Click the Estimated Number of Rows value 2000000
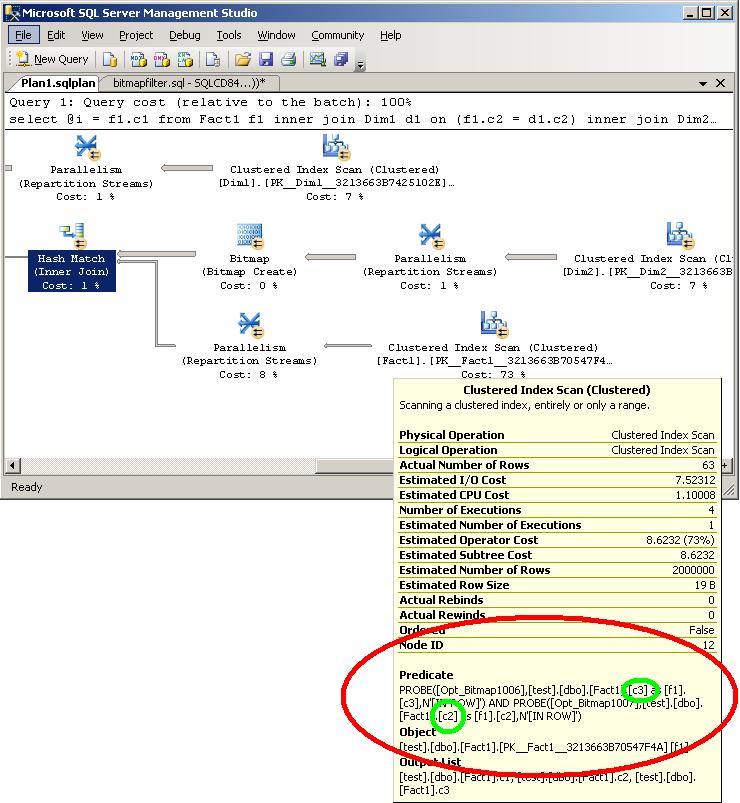The image size is (740, 803). (x=693, y=570)
